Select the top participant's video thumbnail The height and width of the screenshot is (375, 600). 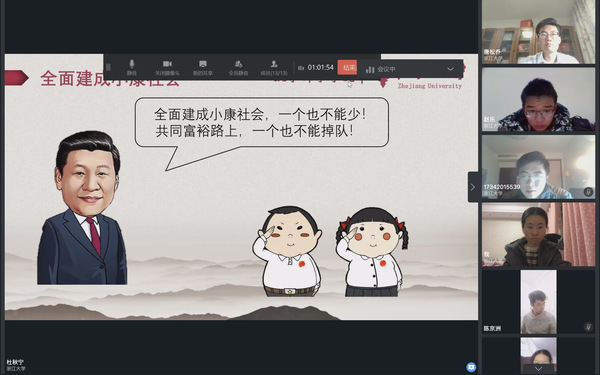(538, 32)
